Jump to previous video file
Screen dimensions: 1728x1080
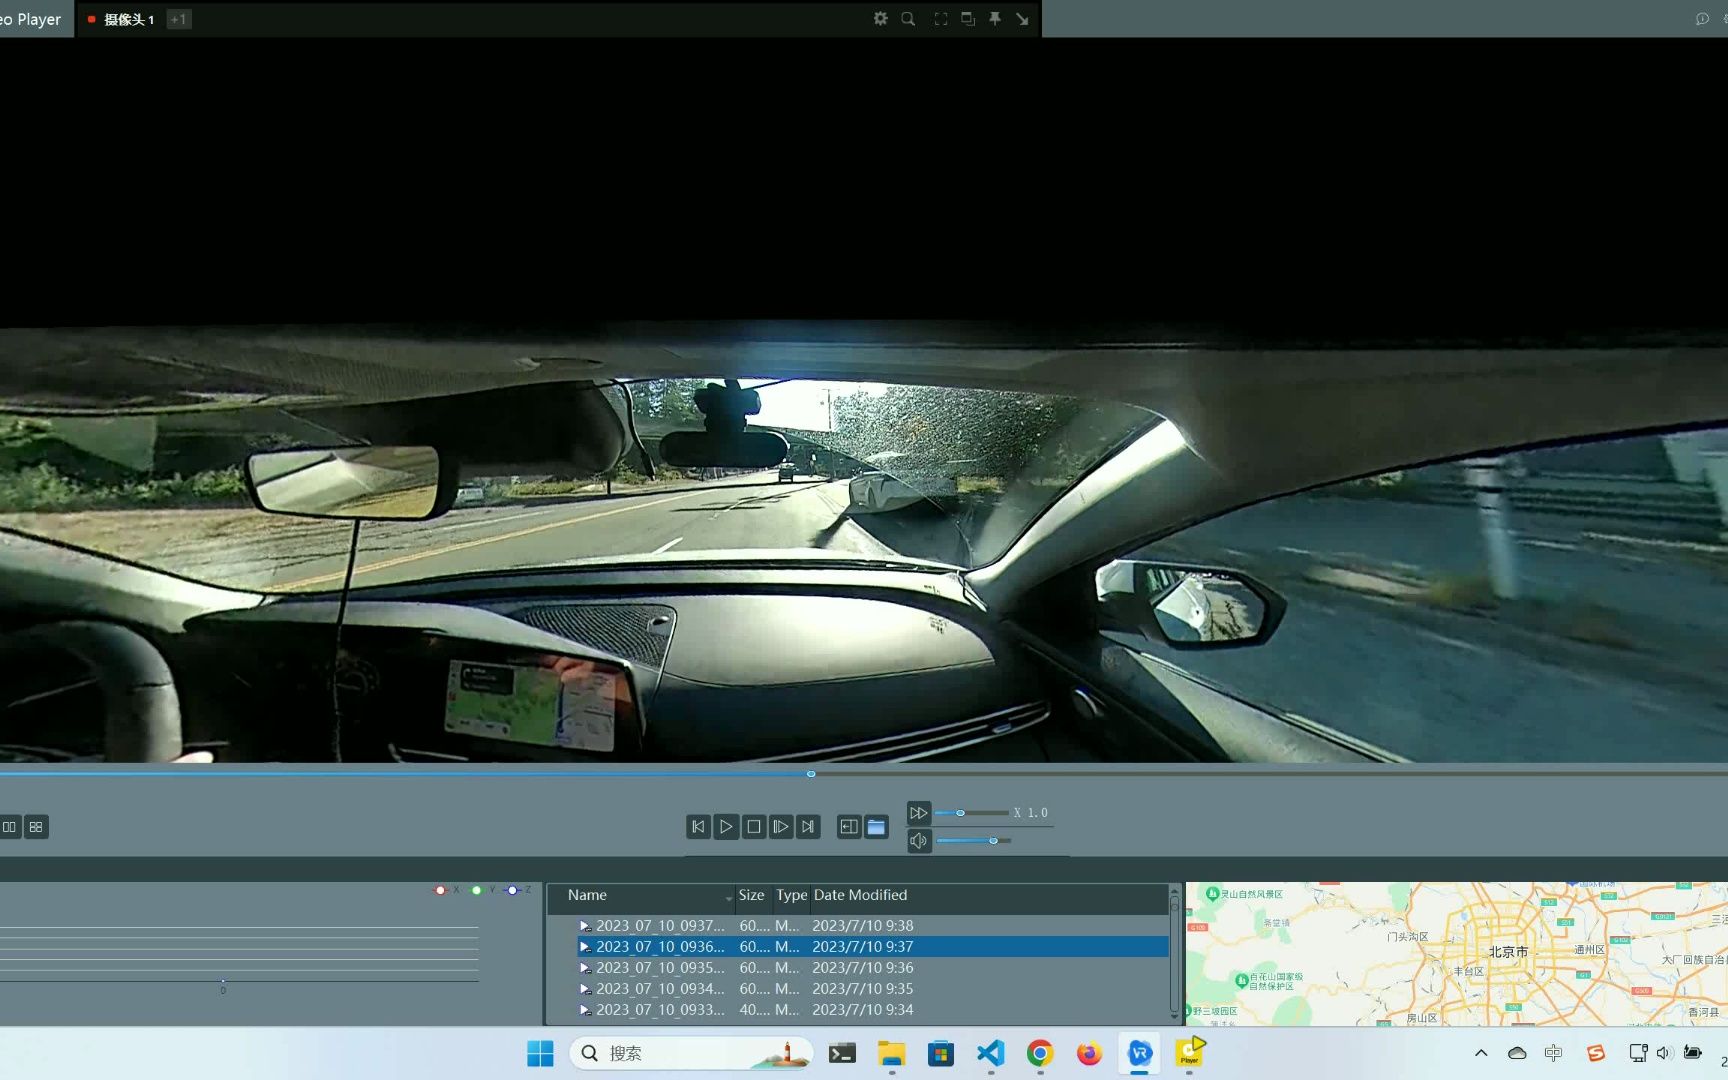pos(698,827)
